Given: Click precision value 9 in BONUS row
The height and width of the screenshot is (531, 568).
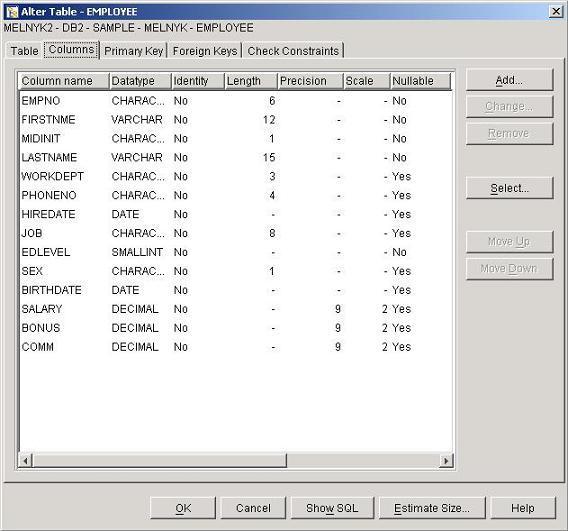Looking at the screenshot, I should click(338, 328).
